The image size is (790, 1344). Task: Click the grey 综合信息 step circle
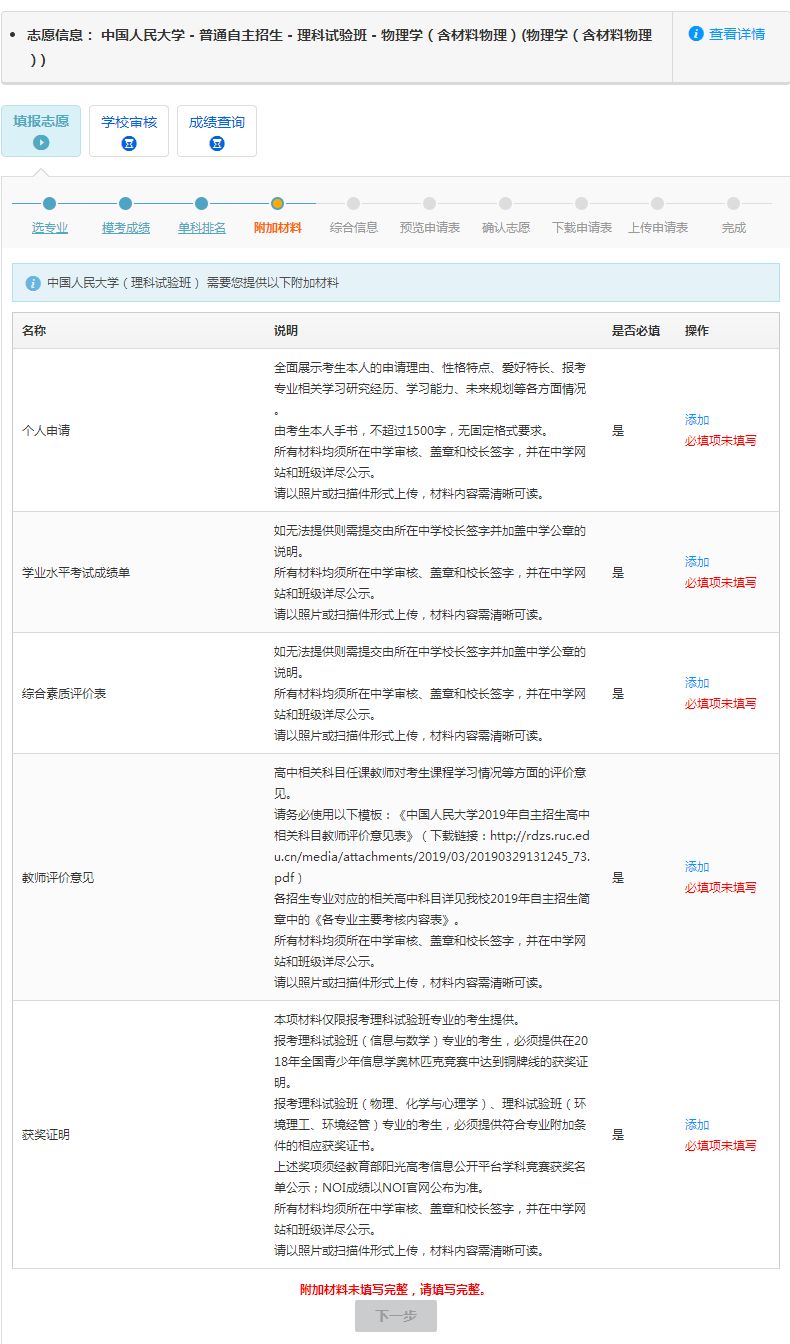pyautogui.click(x=353, y=204)
